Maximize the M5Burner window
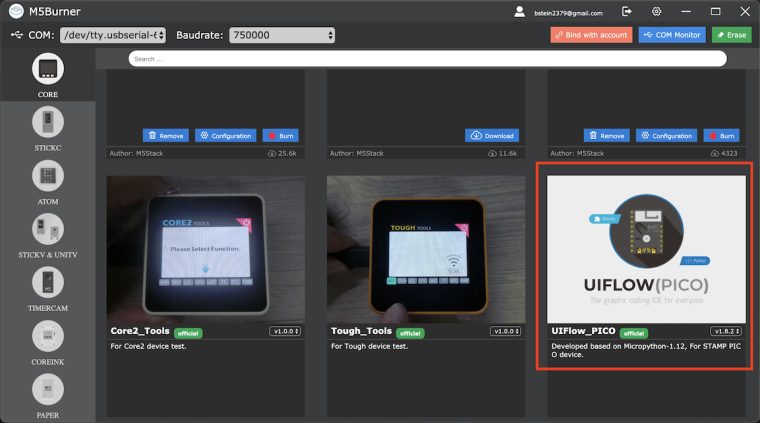760x423 pixels. [x=715, y=11]
